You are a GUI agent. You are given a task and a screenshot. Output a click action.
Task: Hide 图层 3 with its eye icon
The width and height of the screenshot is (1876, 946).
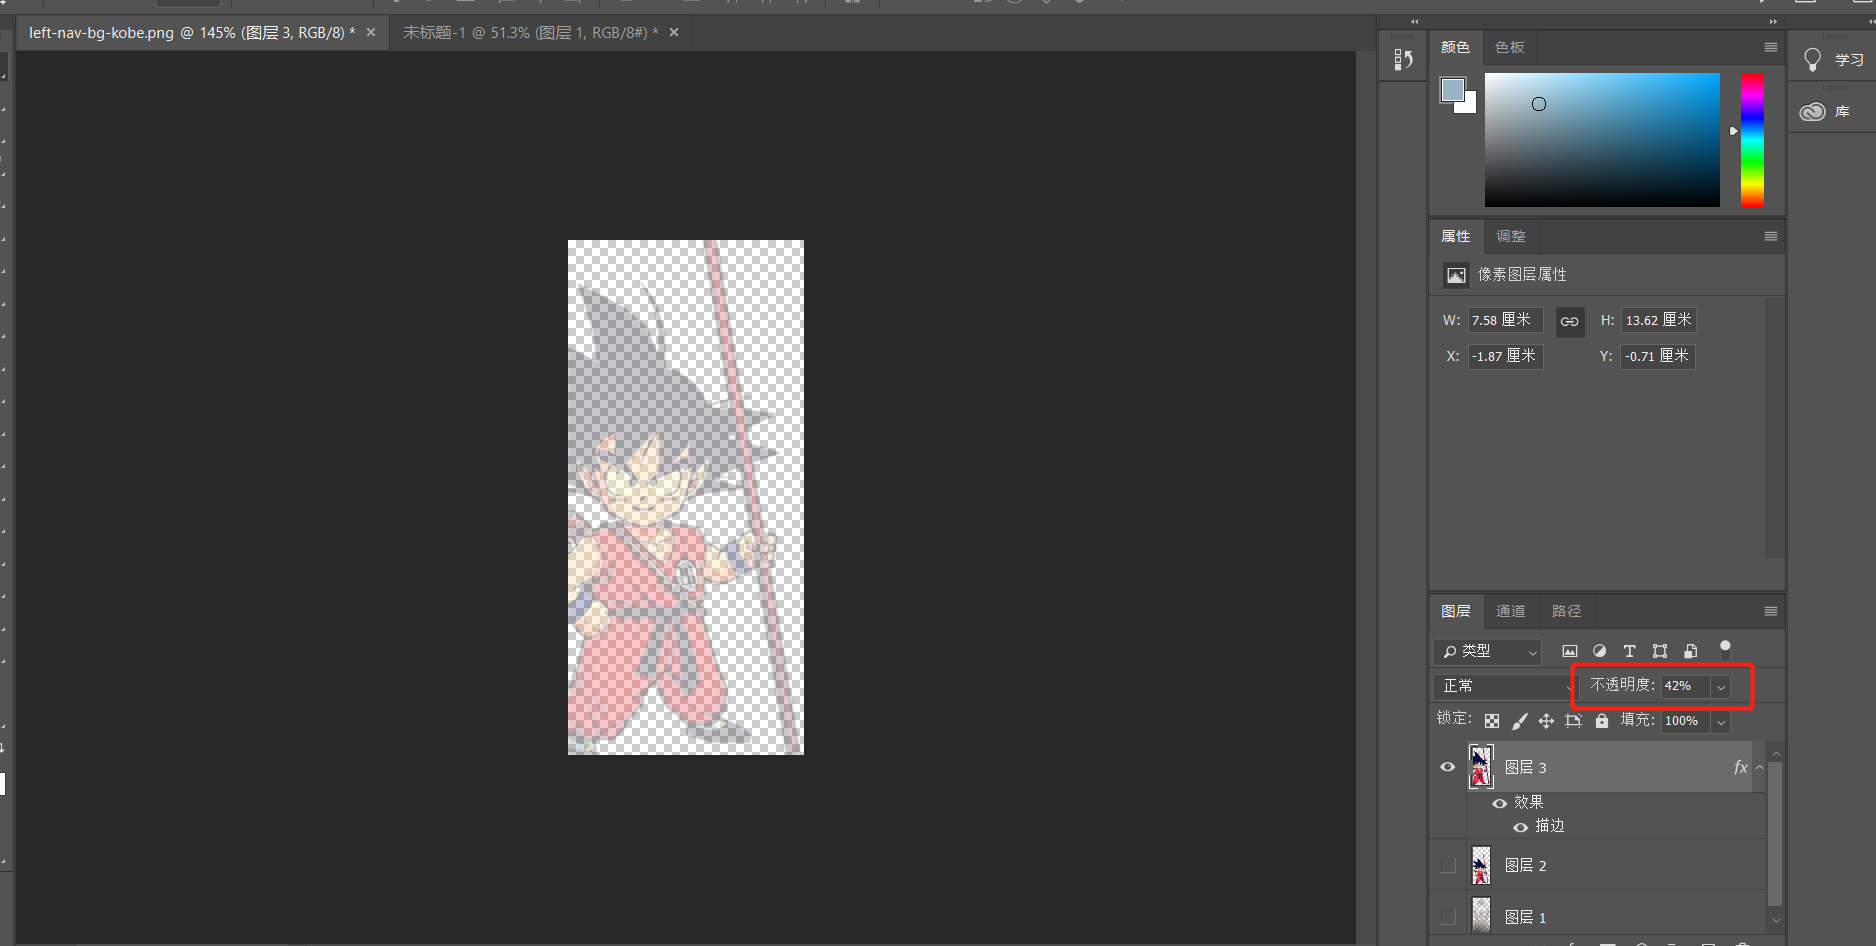coord(1447,767)
